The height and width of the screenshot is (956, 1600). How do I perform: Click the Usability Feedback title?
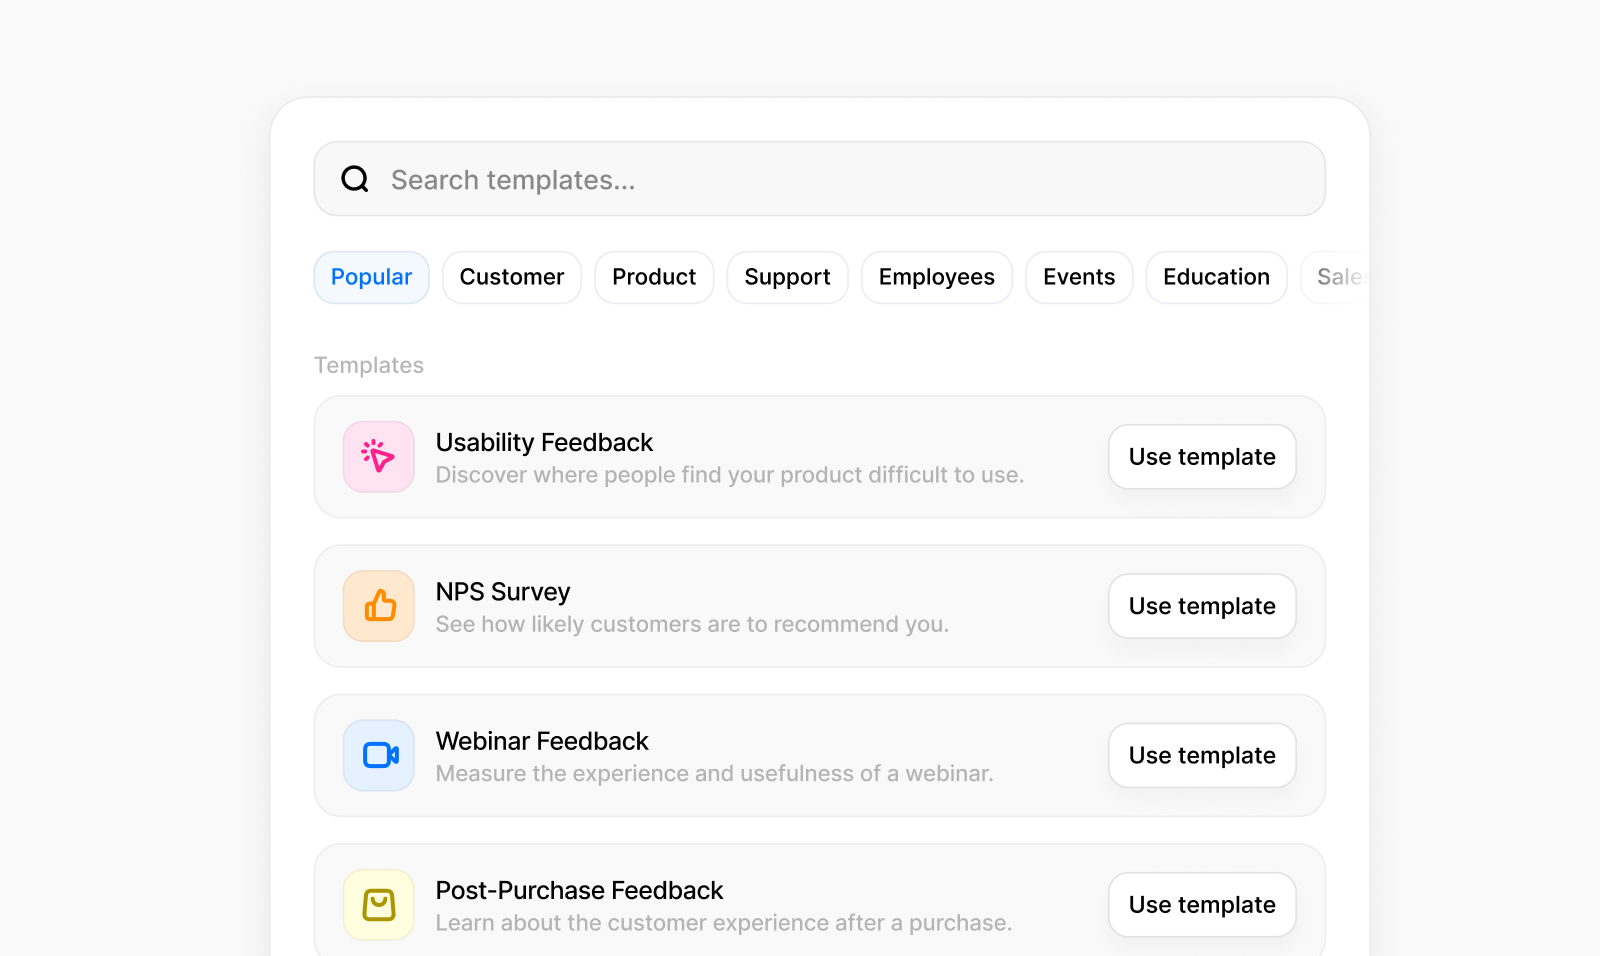pyautogui.click(x=544, y=442)
